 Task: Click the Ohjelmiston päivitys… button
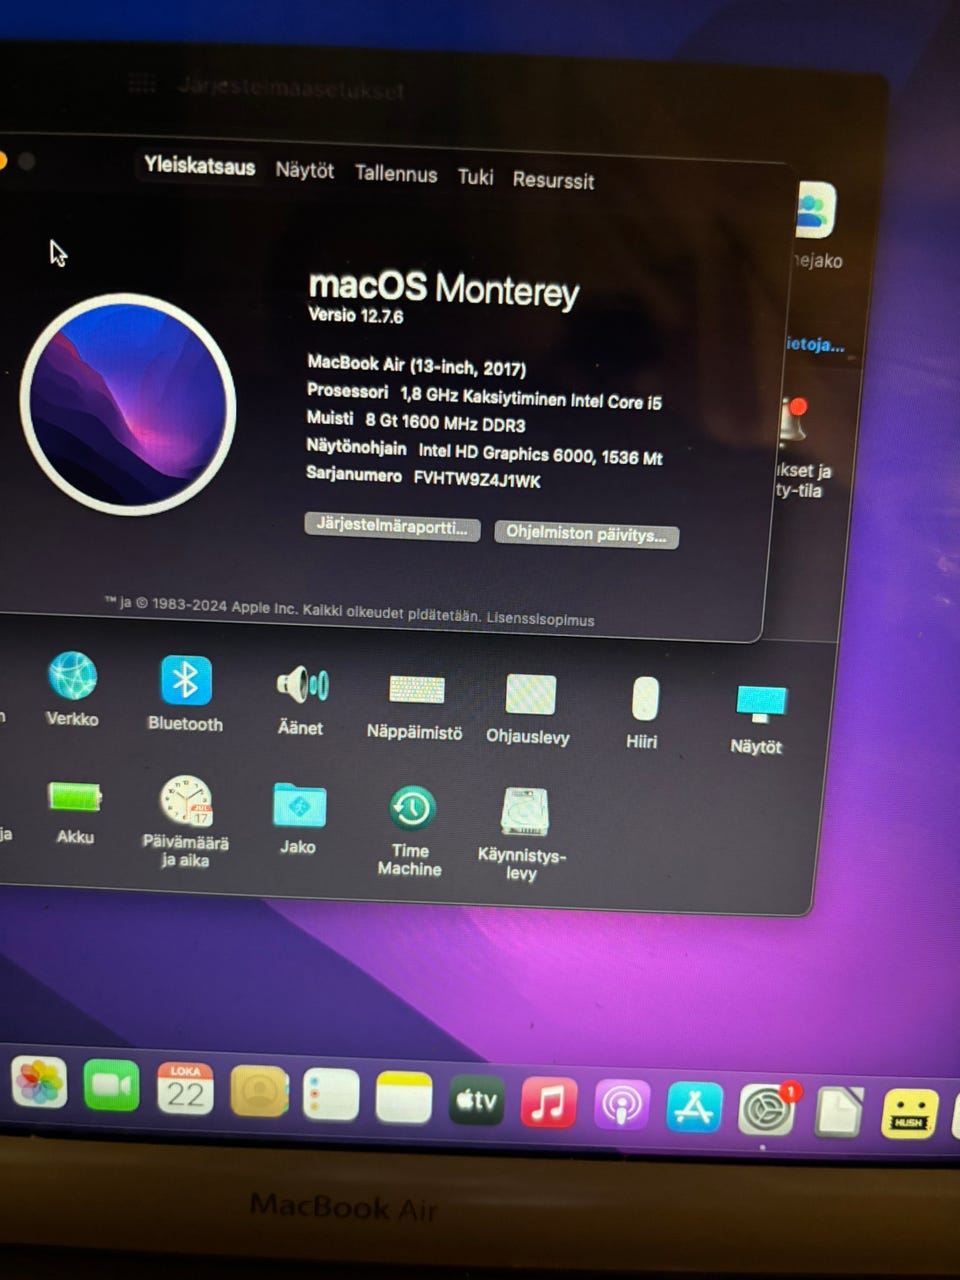586,534
